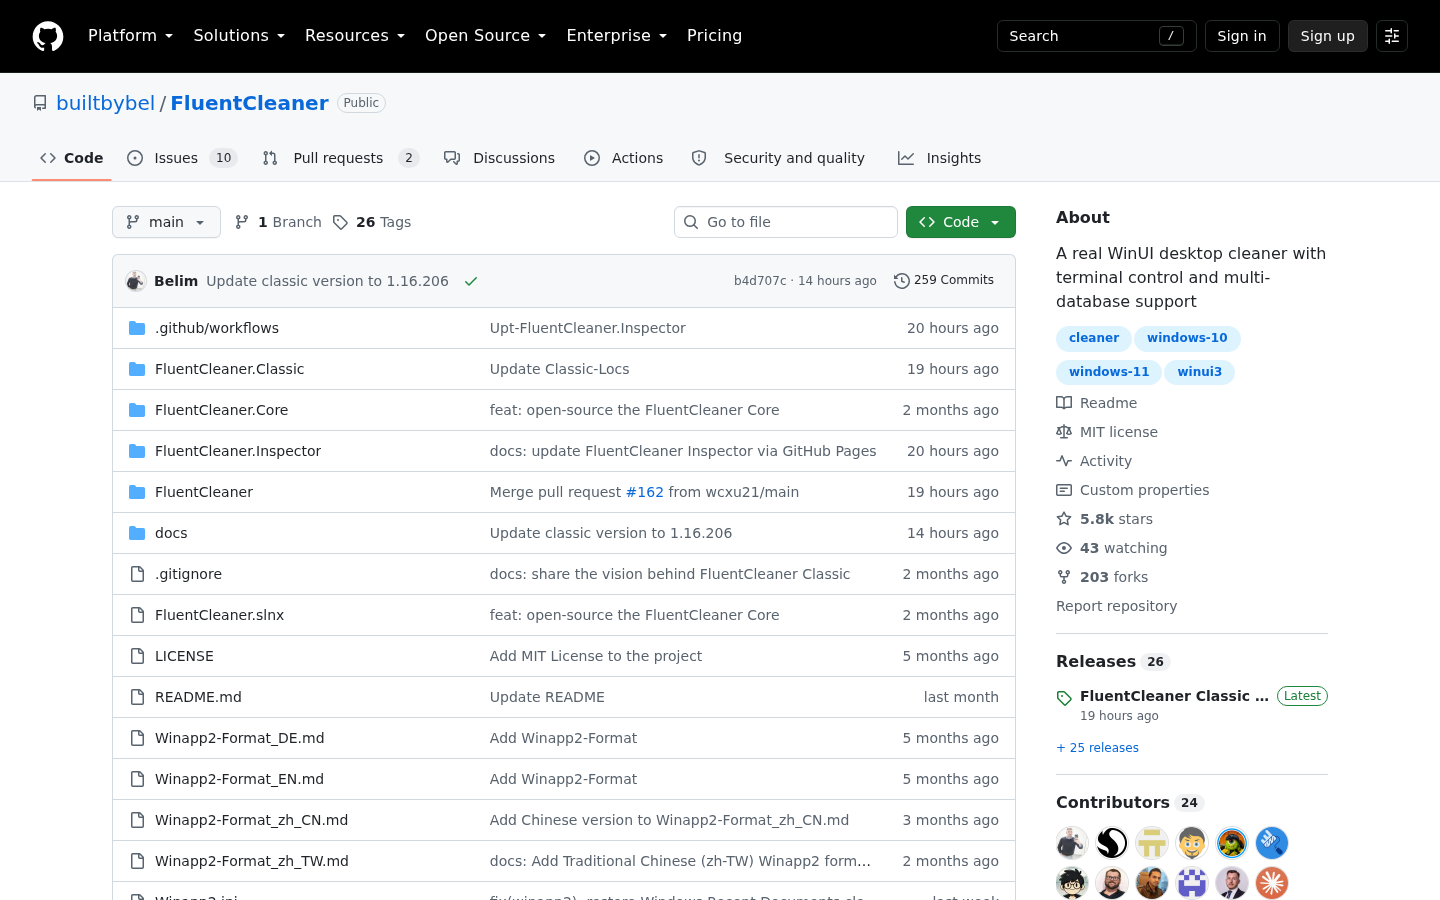Click the FluentCleaner.Inspector folder icon
The image size is (1440, 900).
137,451
